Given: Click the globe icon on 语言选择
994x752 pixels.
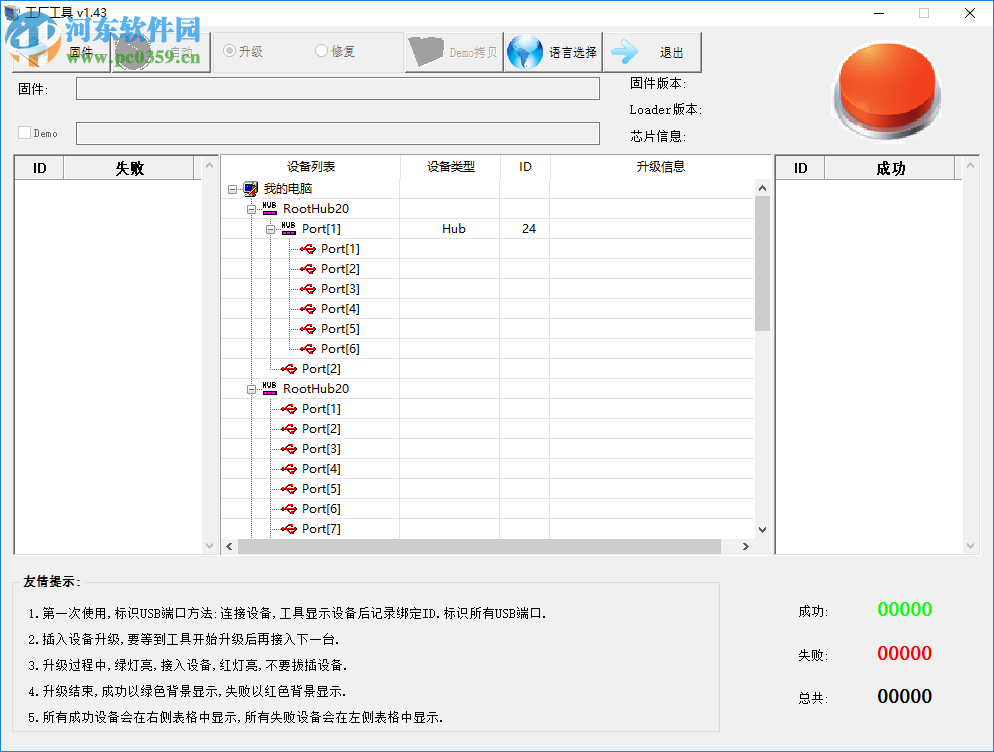Looking at the screenshot, I should click(x=525, y=52).
